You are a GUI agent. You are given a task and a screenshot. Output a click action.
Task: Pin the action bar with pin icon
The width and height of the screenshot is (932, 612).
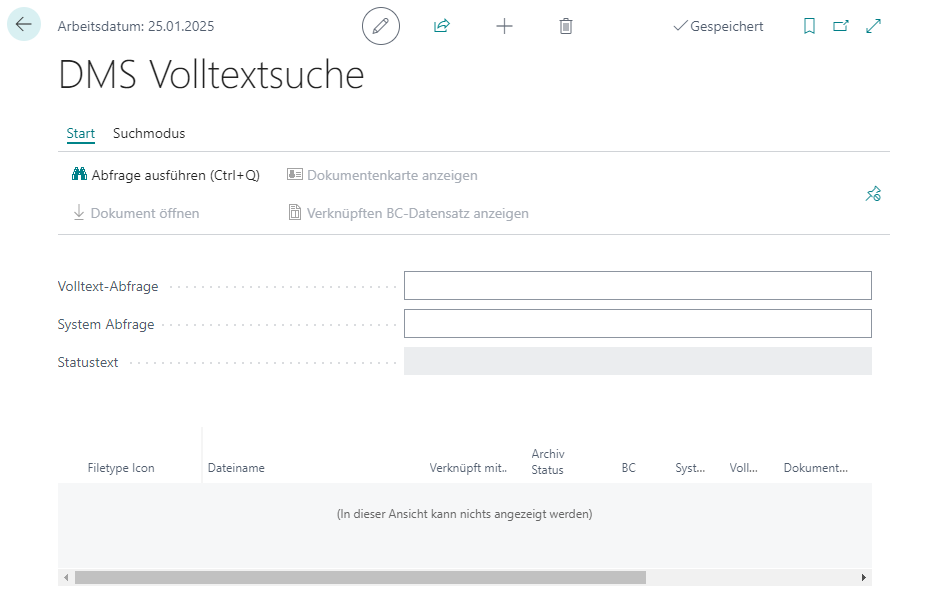point(873,194)
